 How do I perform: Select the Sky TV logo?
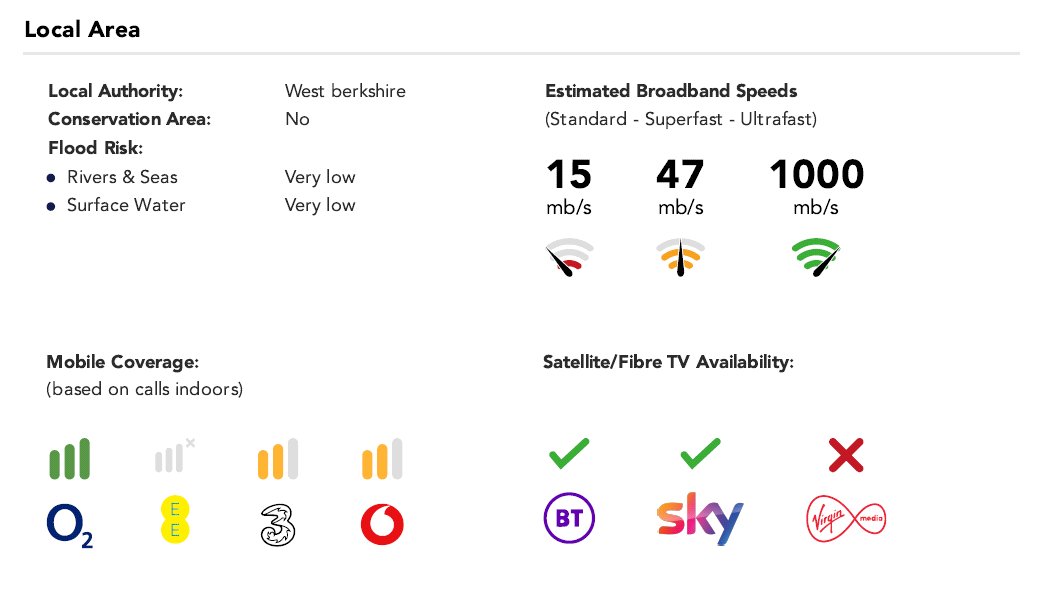point(700,518)
